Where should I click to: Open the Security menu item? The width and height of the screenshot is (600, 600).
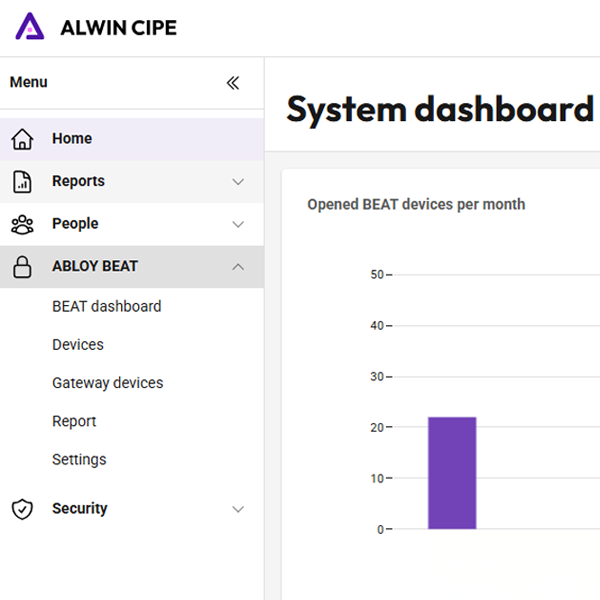tap(132, 509)
